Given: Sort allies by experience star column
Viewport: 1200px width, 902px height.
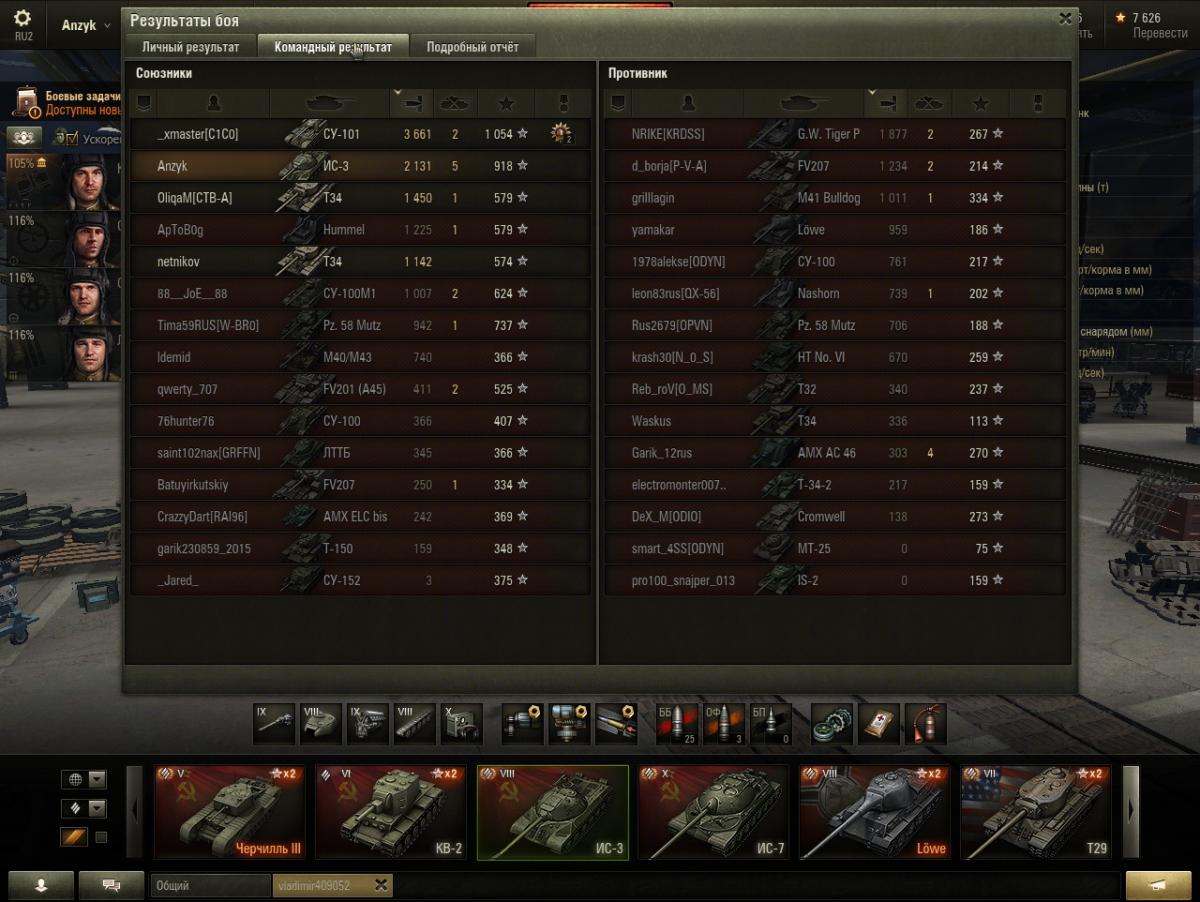Looking at the screenshot, I should (x=505, y=102).
